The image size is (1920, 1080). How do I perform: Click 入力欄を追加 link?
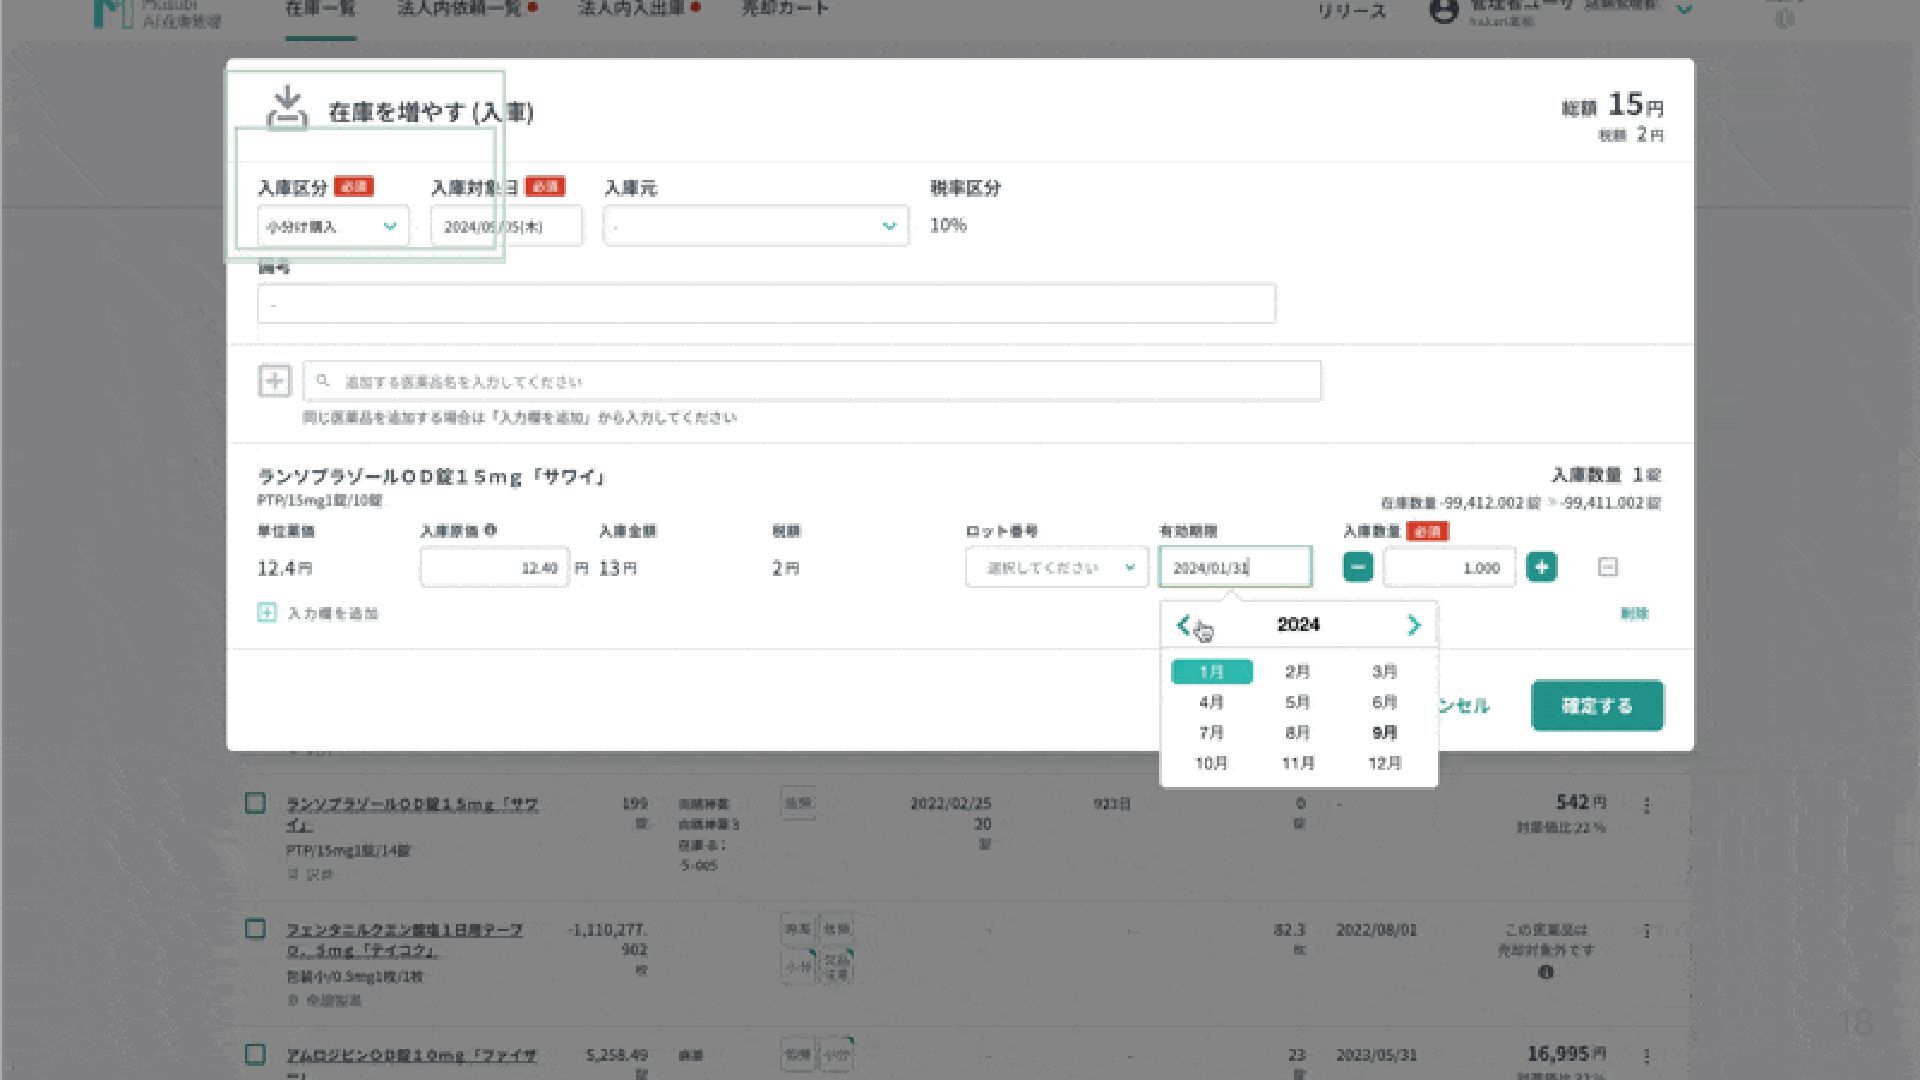click(x=333, y=613)
